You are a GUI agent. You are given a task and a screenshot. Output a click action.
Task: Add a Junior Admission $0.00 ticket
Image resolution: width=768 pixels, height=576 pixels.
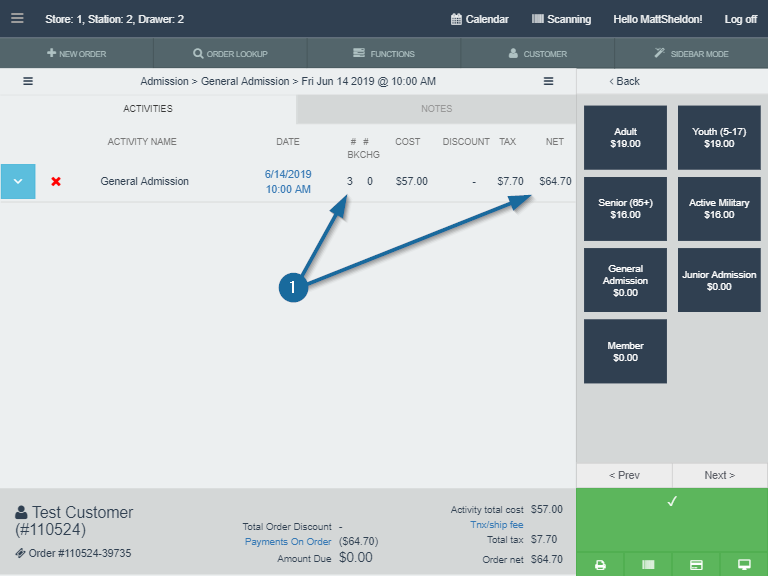click(719, 280)
